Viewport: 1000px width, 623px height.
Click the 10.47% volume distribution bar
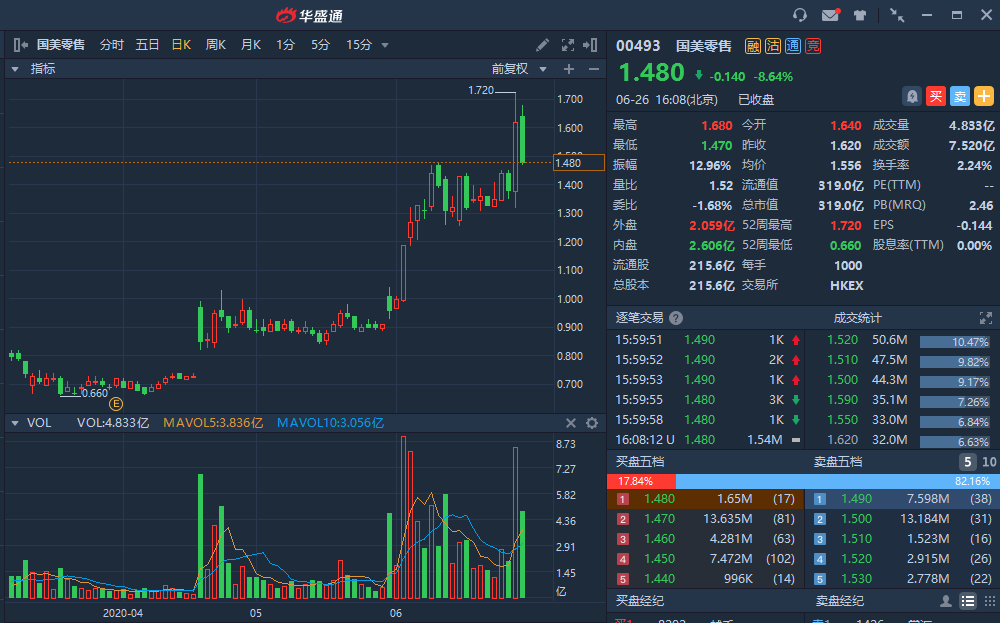955,342
